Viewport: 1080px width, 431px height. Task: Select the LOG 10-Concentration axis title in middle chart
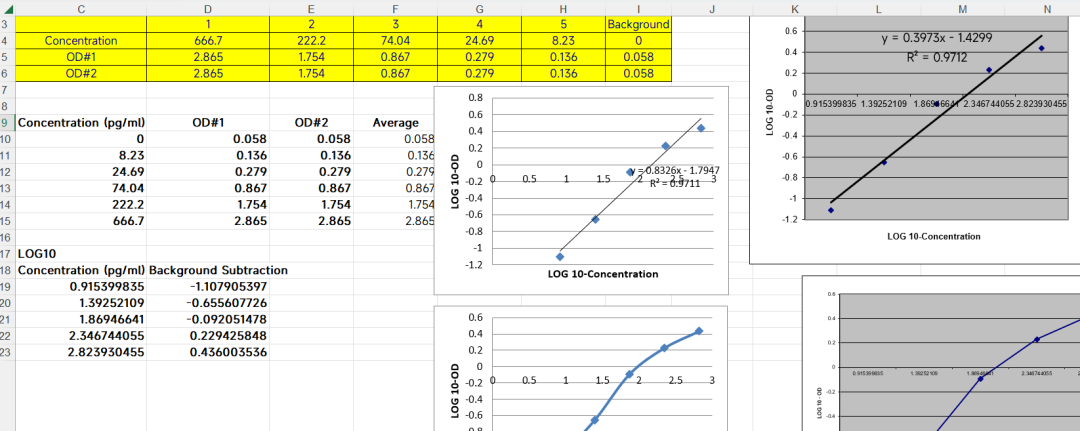tap(603, 274)
